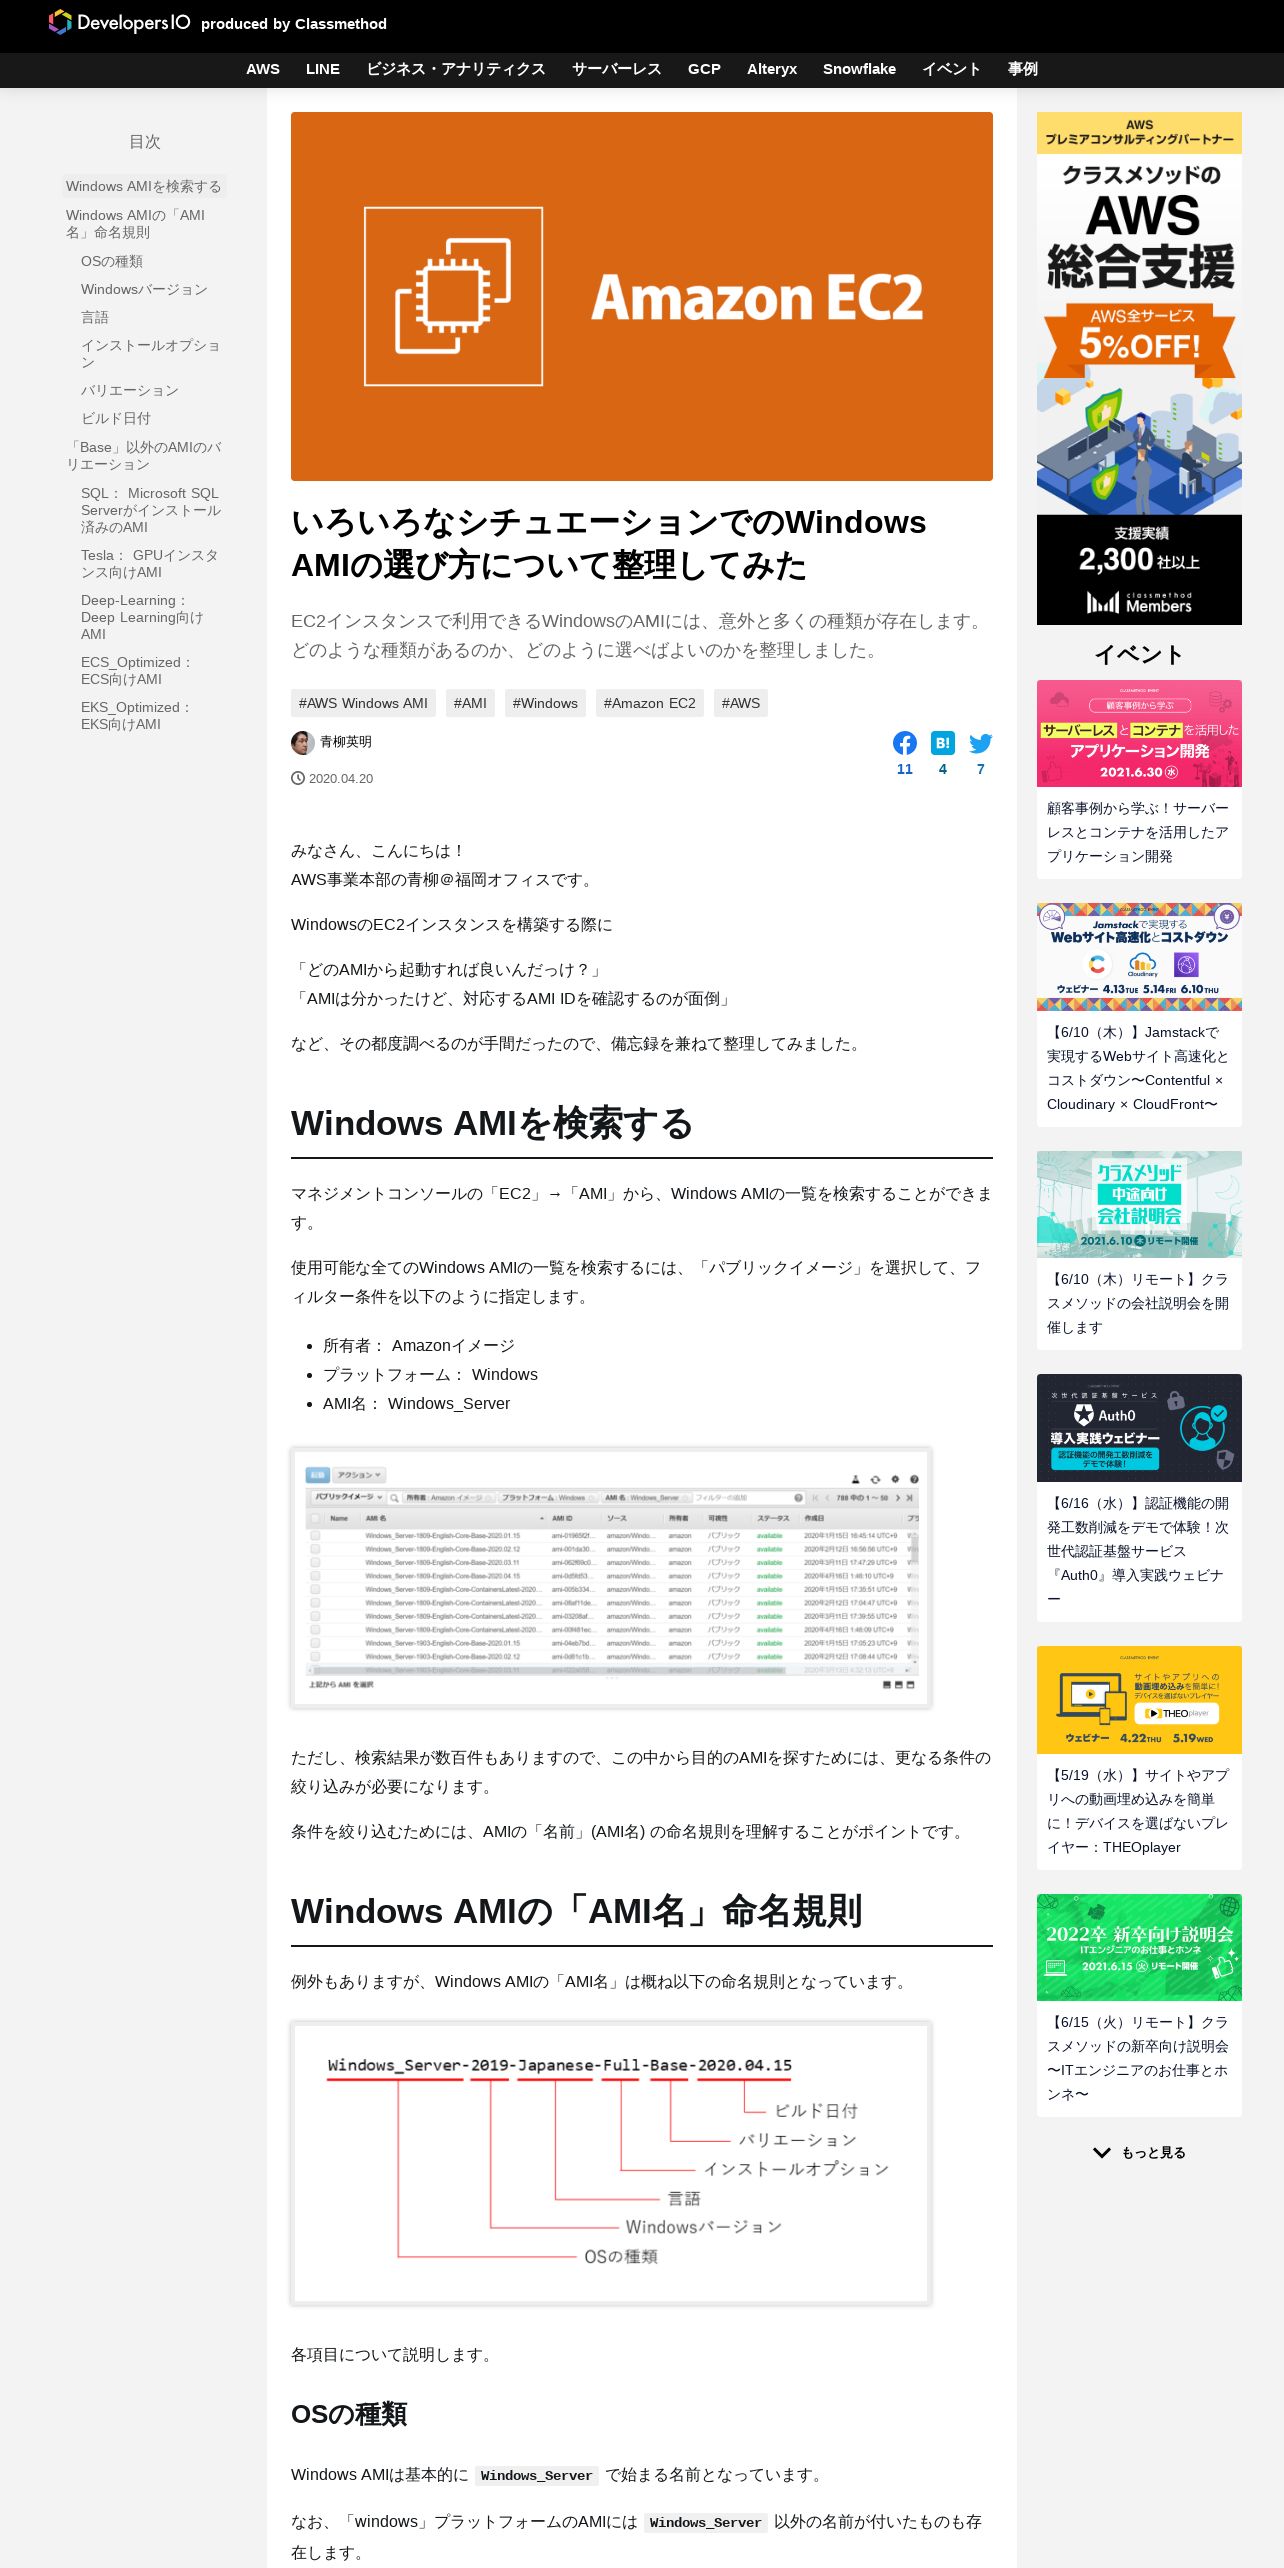Open the Amazon EC2 hero image

pos(642,296)
